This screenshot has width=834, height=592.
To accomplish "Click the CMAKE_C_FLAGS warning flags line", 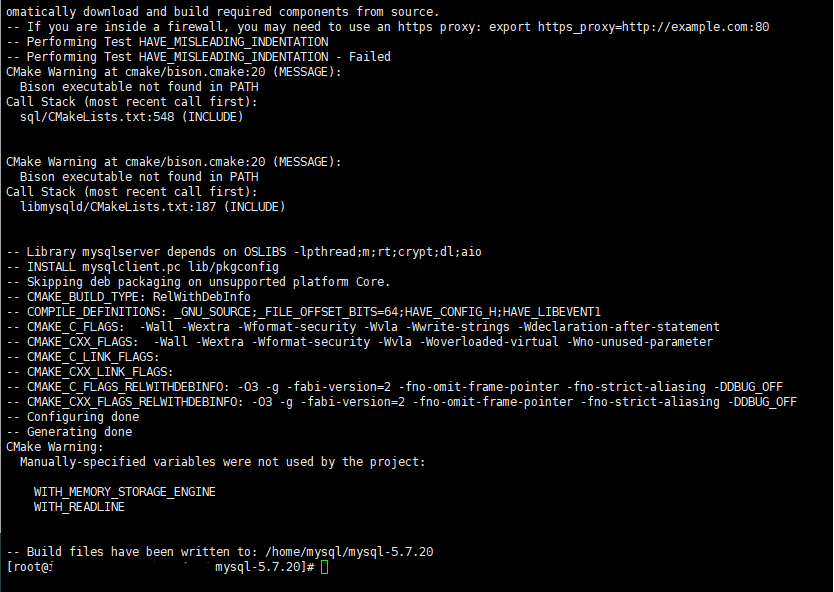I will (363, 327).
